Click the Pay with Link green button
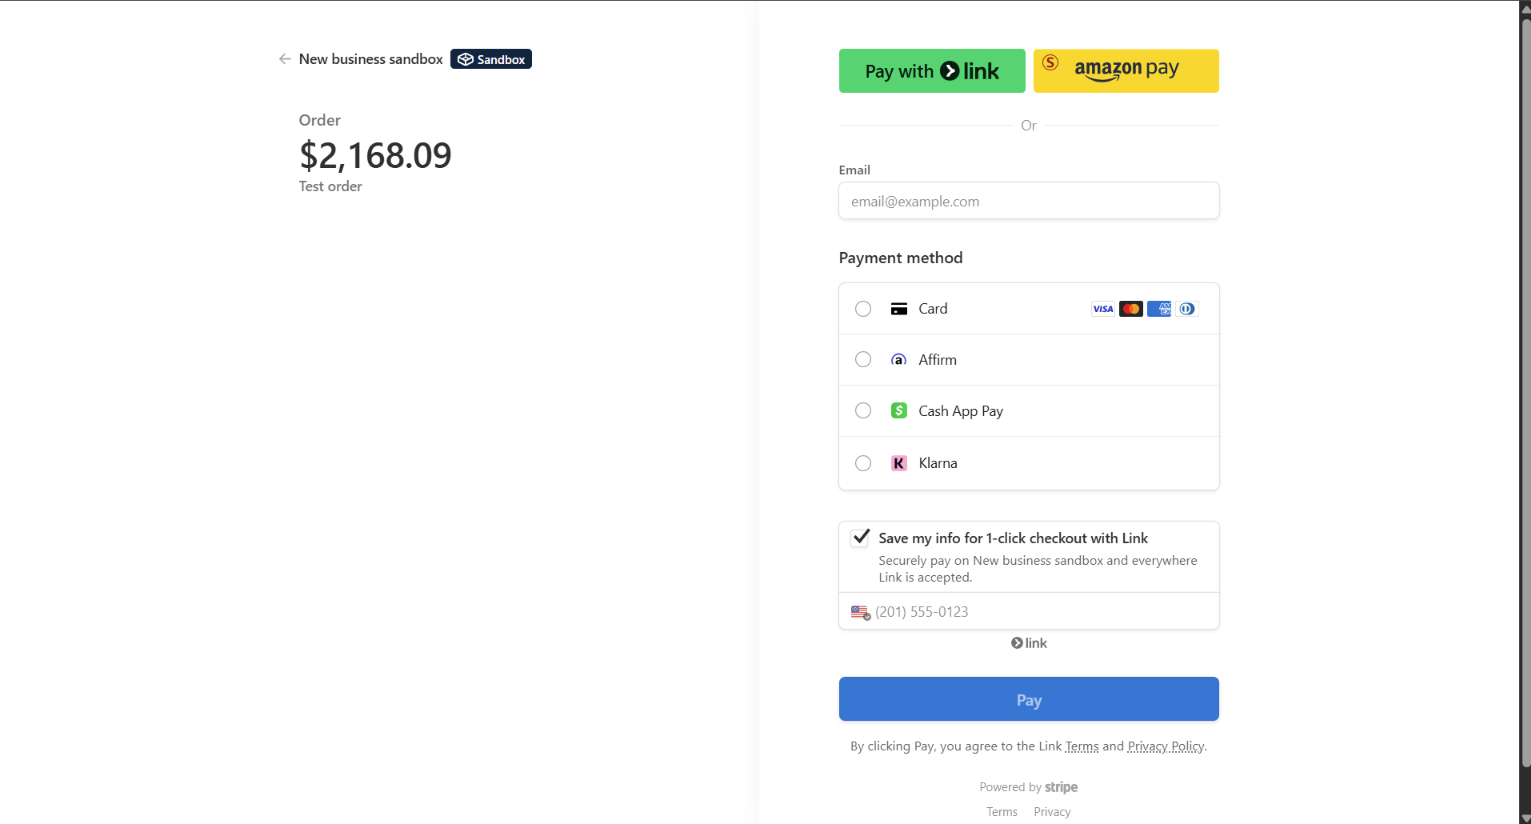The image size is (1531, 824). click(x=931, y=70)
